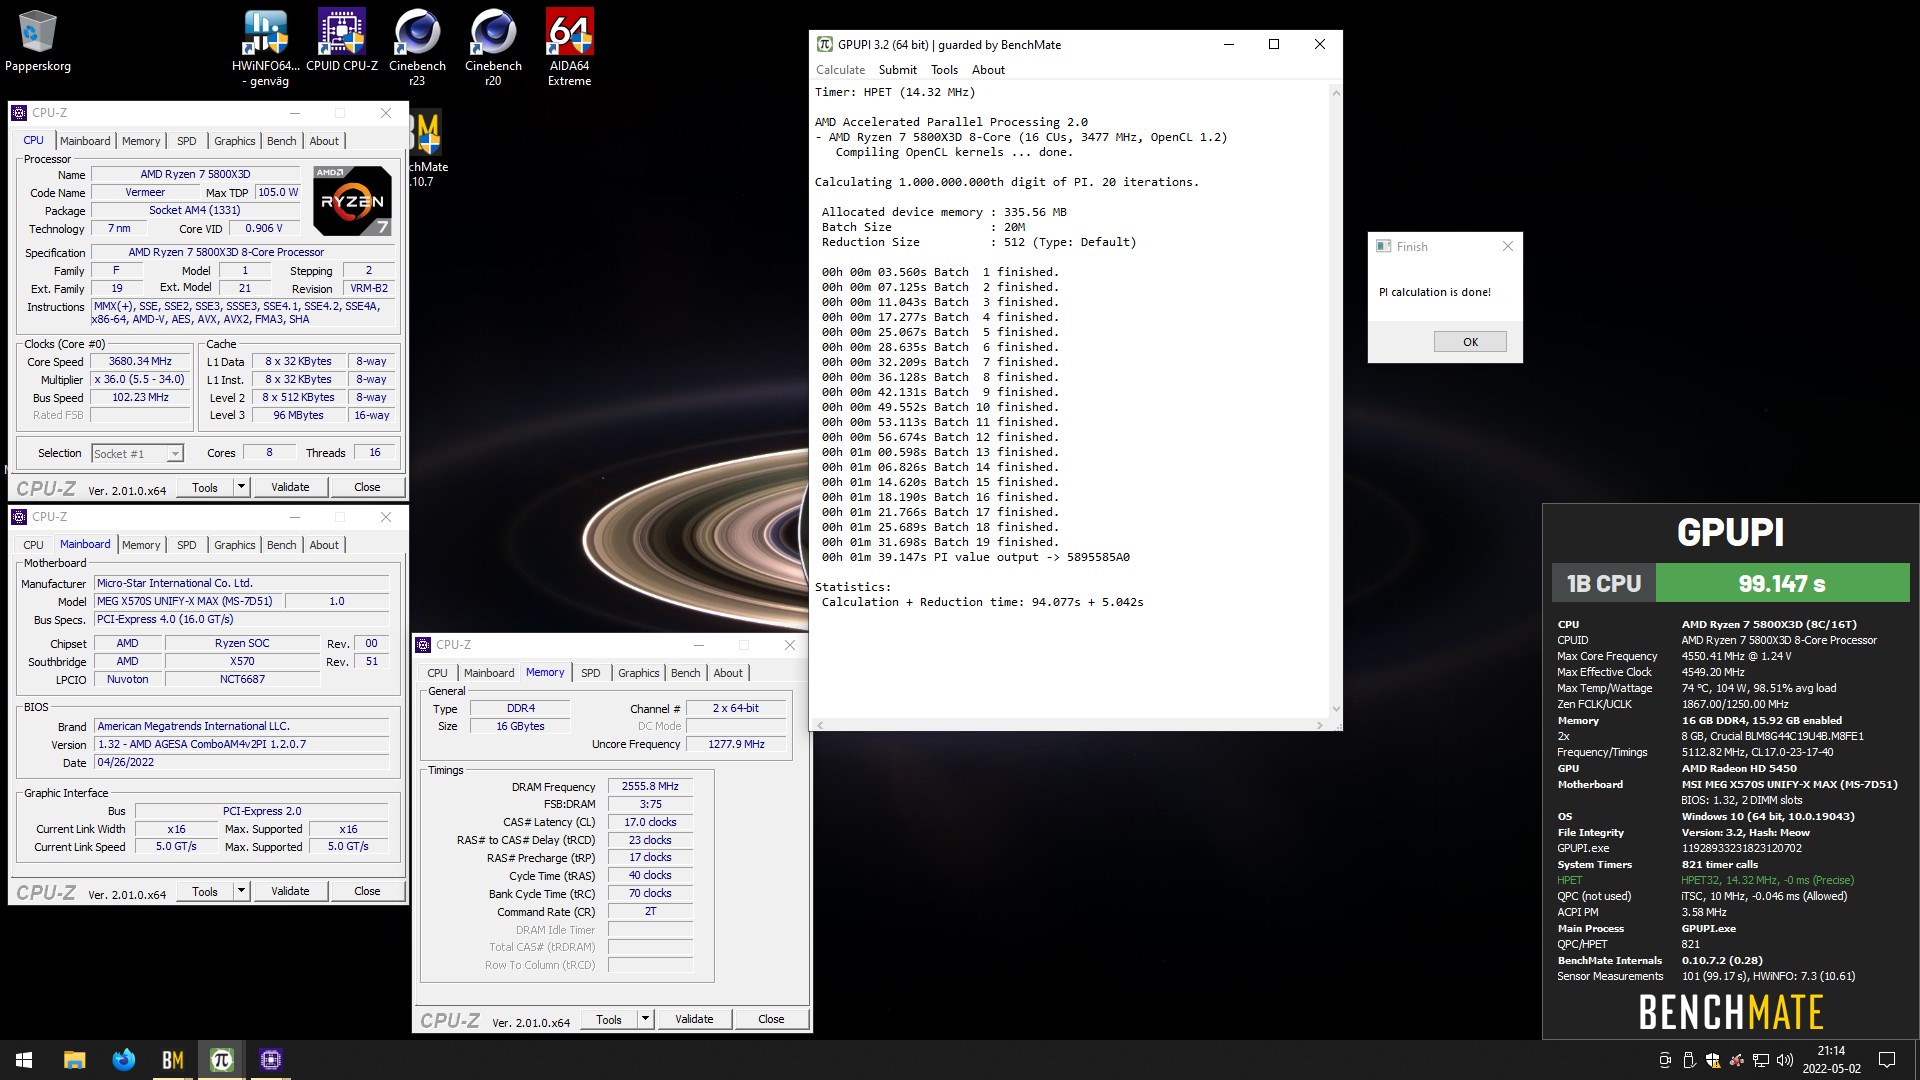Expand Tools arrow in CPU-Z Memory window
This screenshot has width=1920, height=1080.
645,1019
